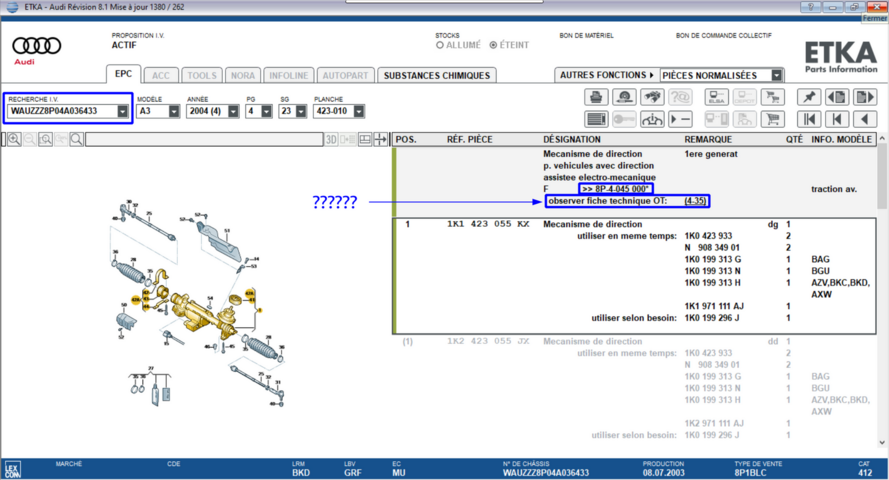Switch to the INFOLINE tab

pyautogui.click(x=289, y=75)
